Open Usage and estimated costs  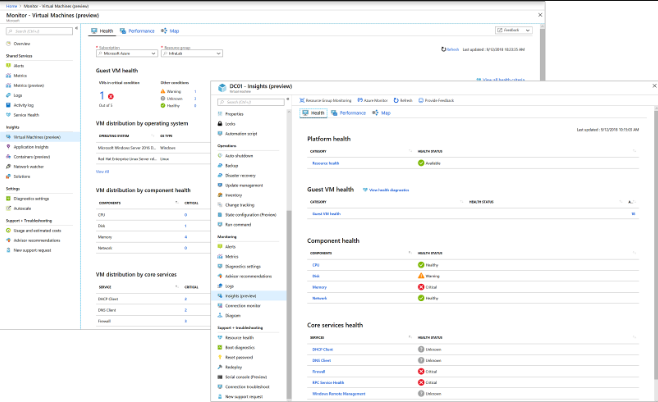point(37,231)
